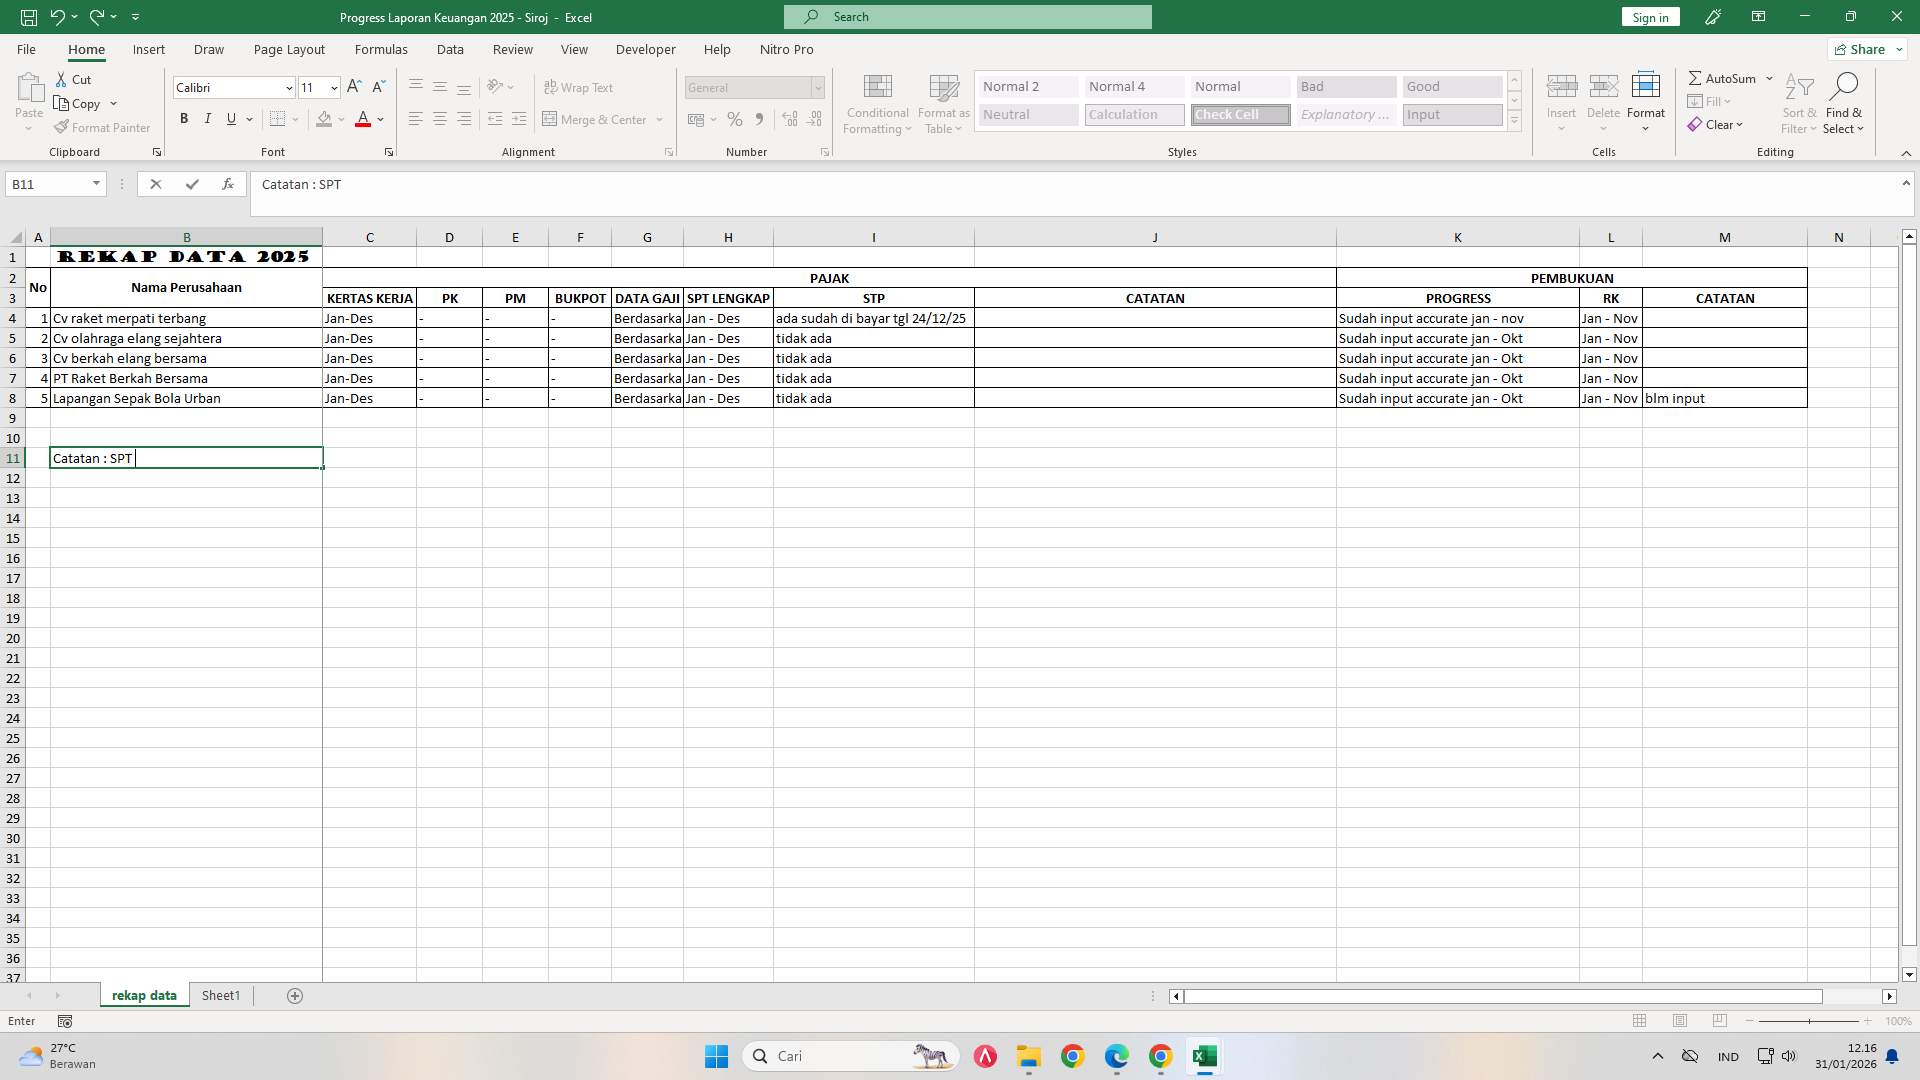Click the Sign in button
Viewport: 1920px width, 1080px height.
point(1649,16)
